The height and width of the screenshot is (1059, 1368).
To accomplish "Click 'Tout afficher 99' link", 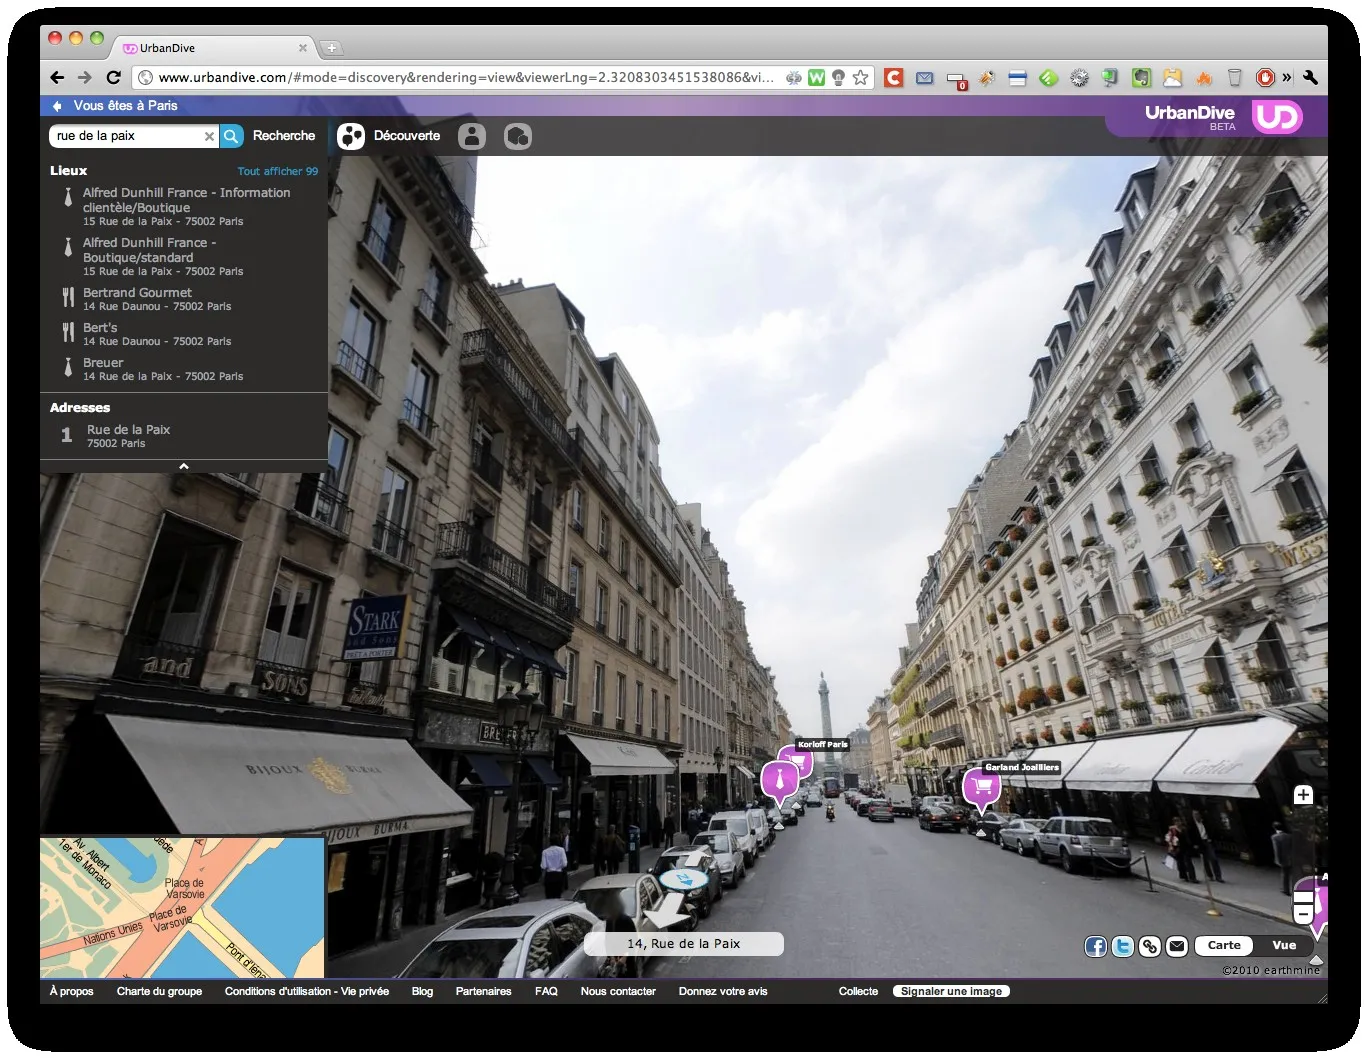I will point(278,171).
